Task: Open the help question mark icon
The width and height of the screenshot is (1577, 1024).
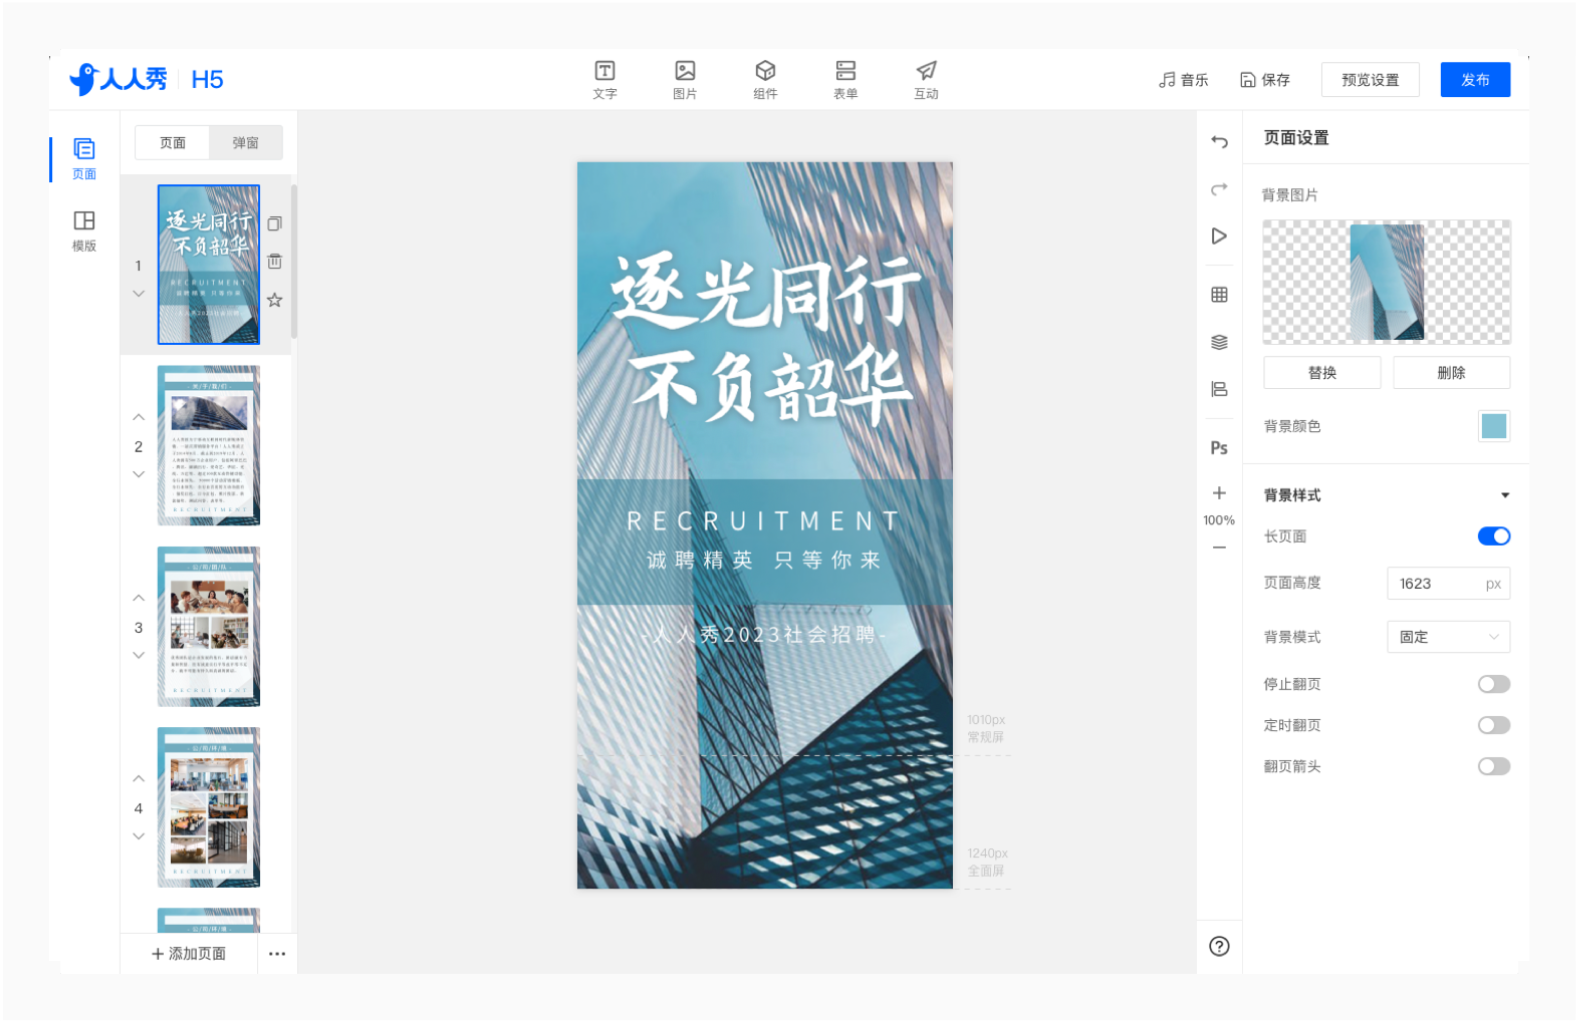Action: 1219,946
